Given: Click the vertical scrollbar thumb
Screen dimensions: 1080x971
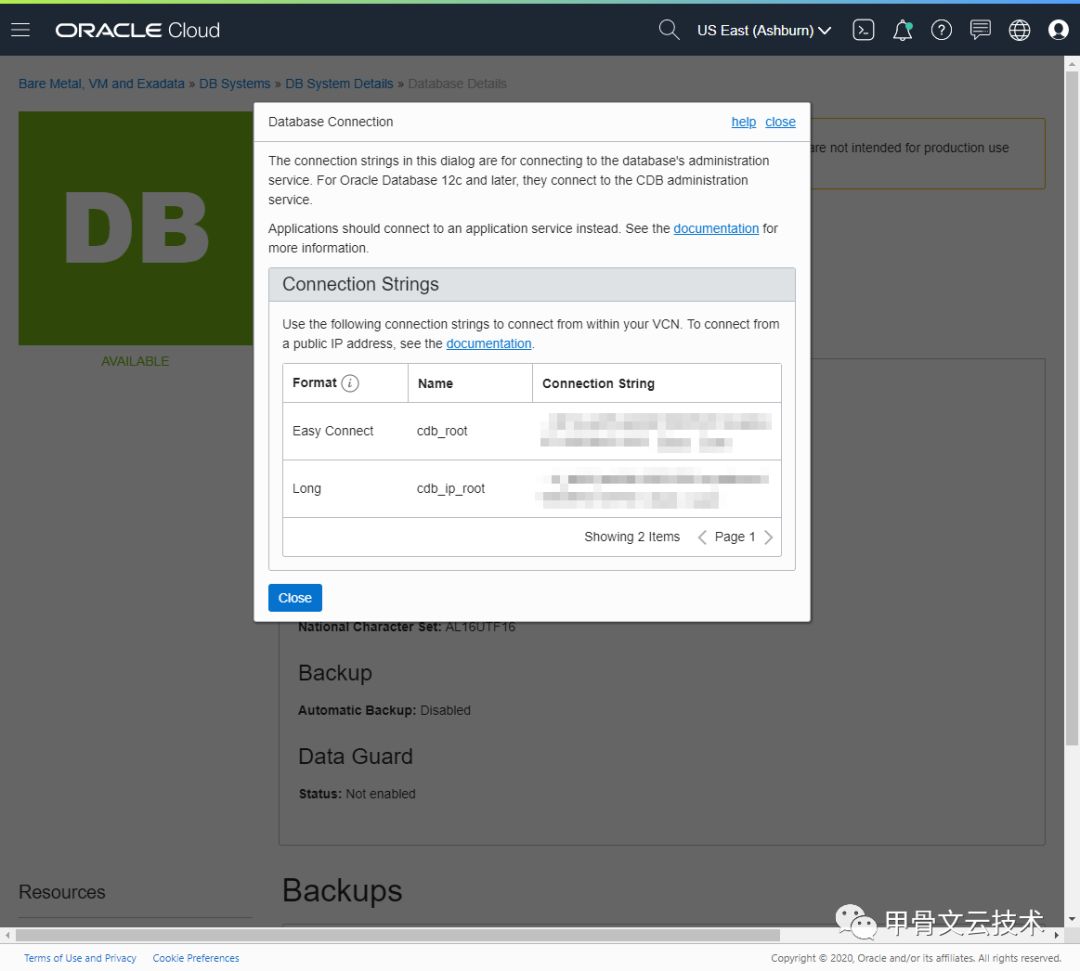Looking at the screenshot, I should 1071,407.
